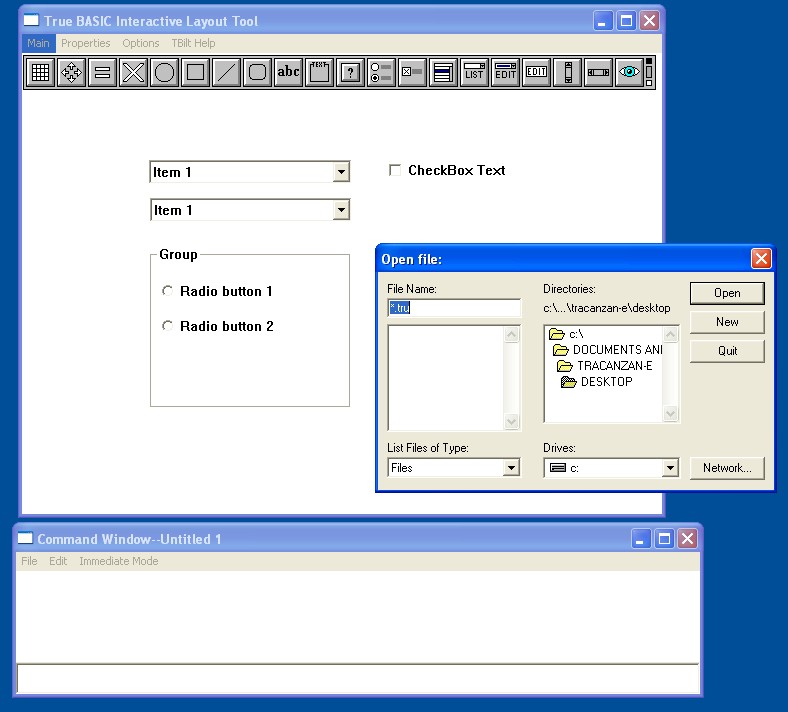Click the Layout Tool window title icon
The height and width of the screenshot is (712, 788).
[x=32, y=21]
